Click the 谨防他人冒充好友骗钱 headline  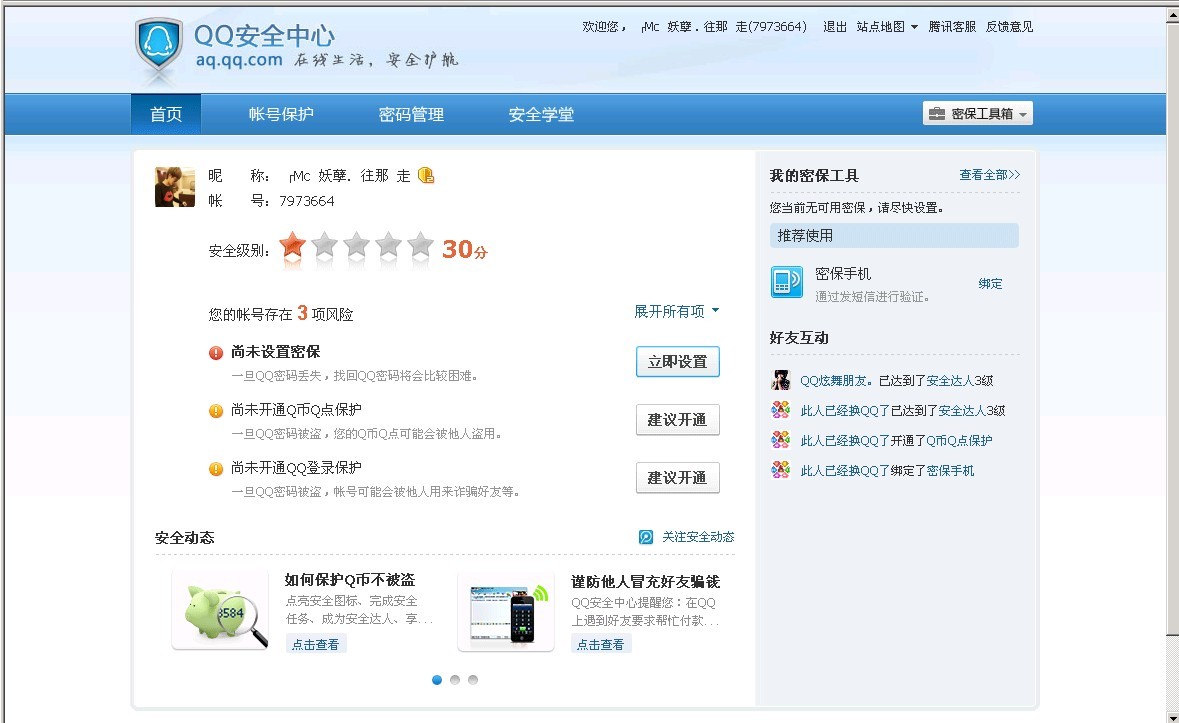pyautogui.click(x=645, y=582)
